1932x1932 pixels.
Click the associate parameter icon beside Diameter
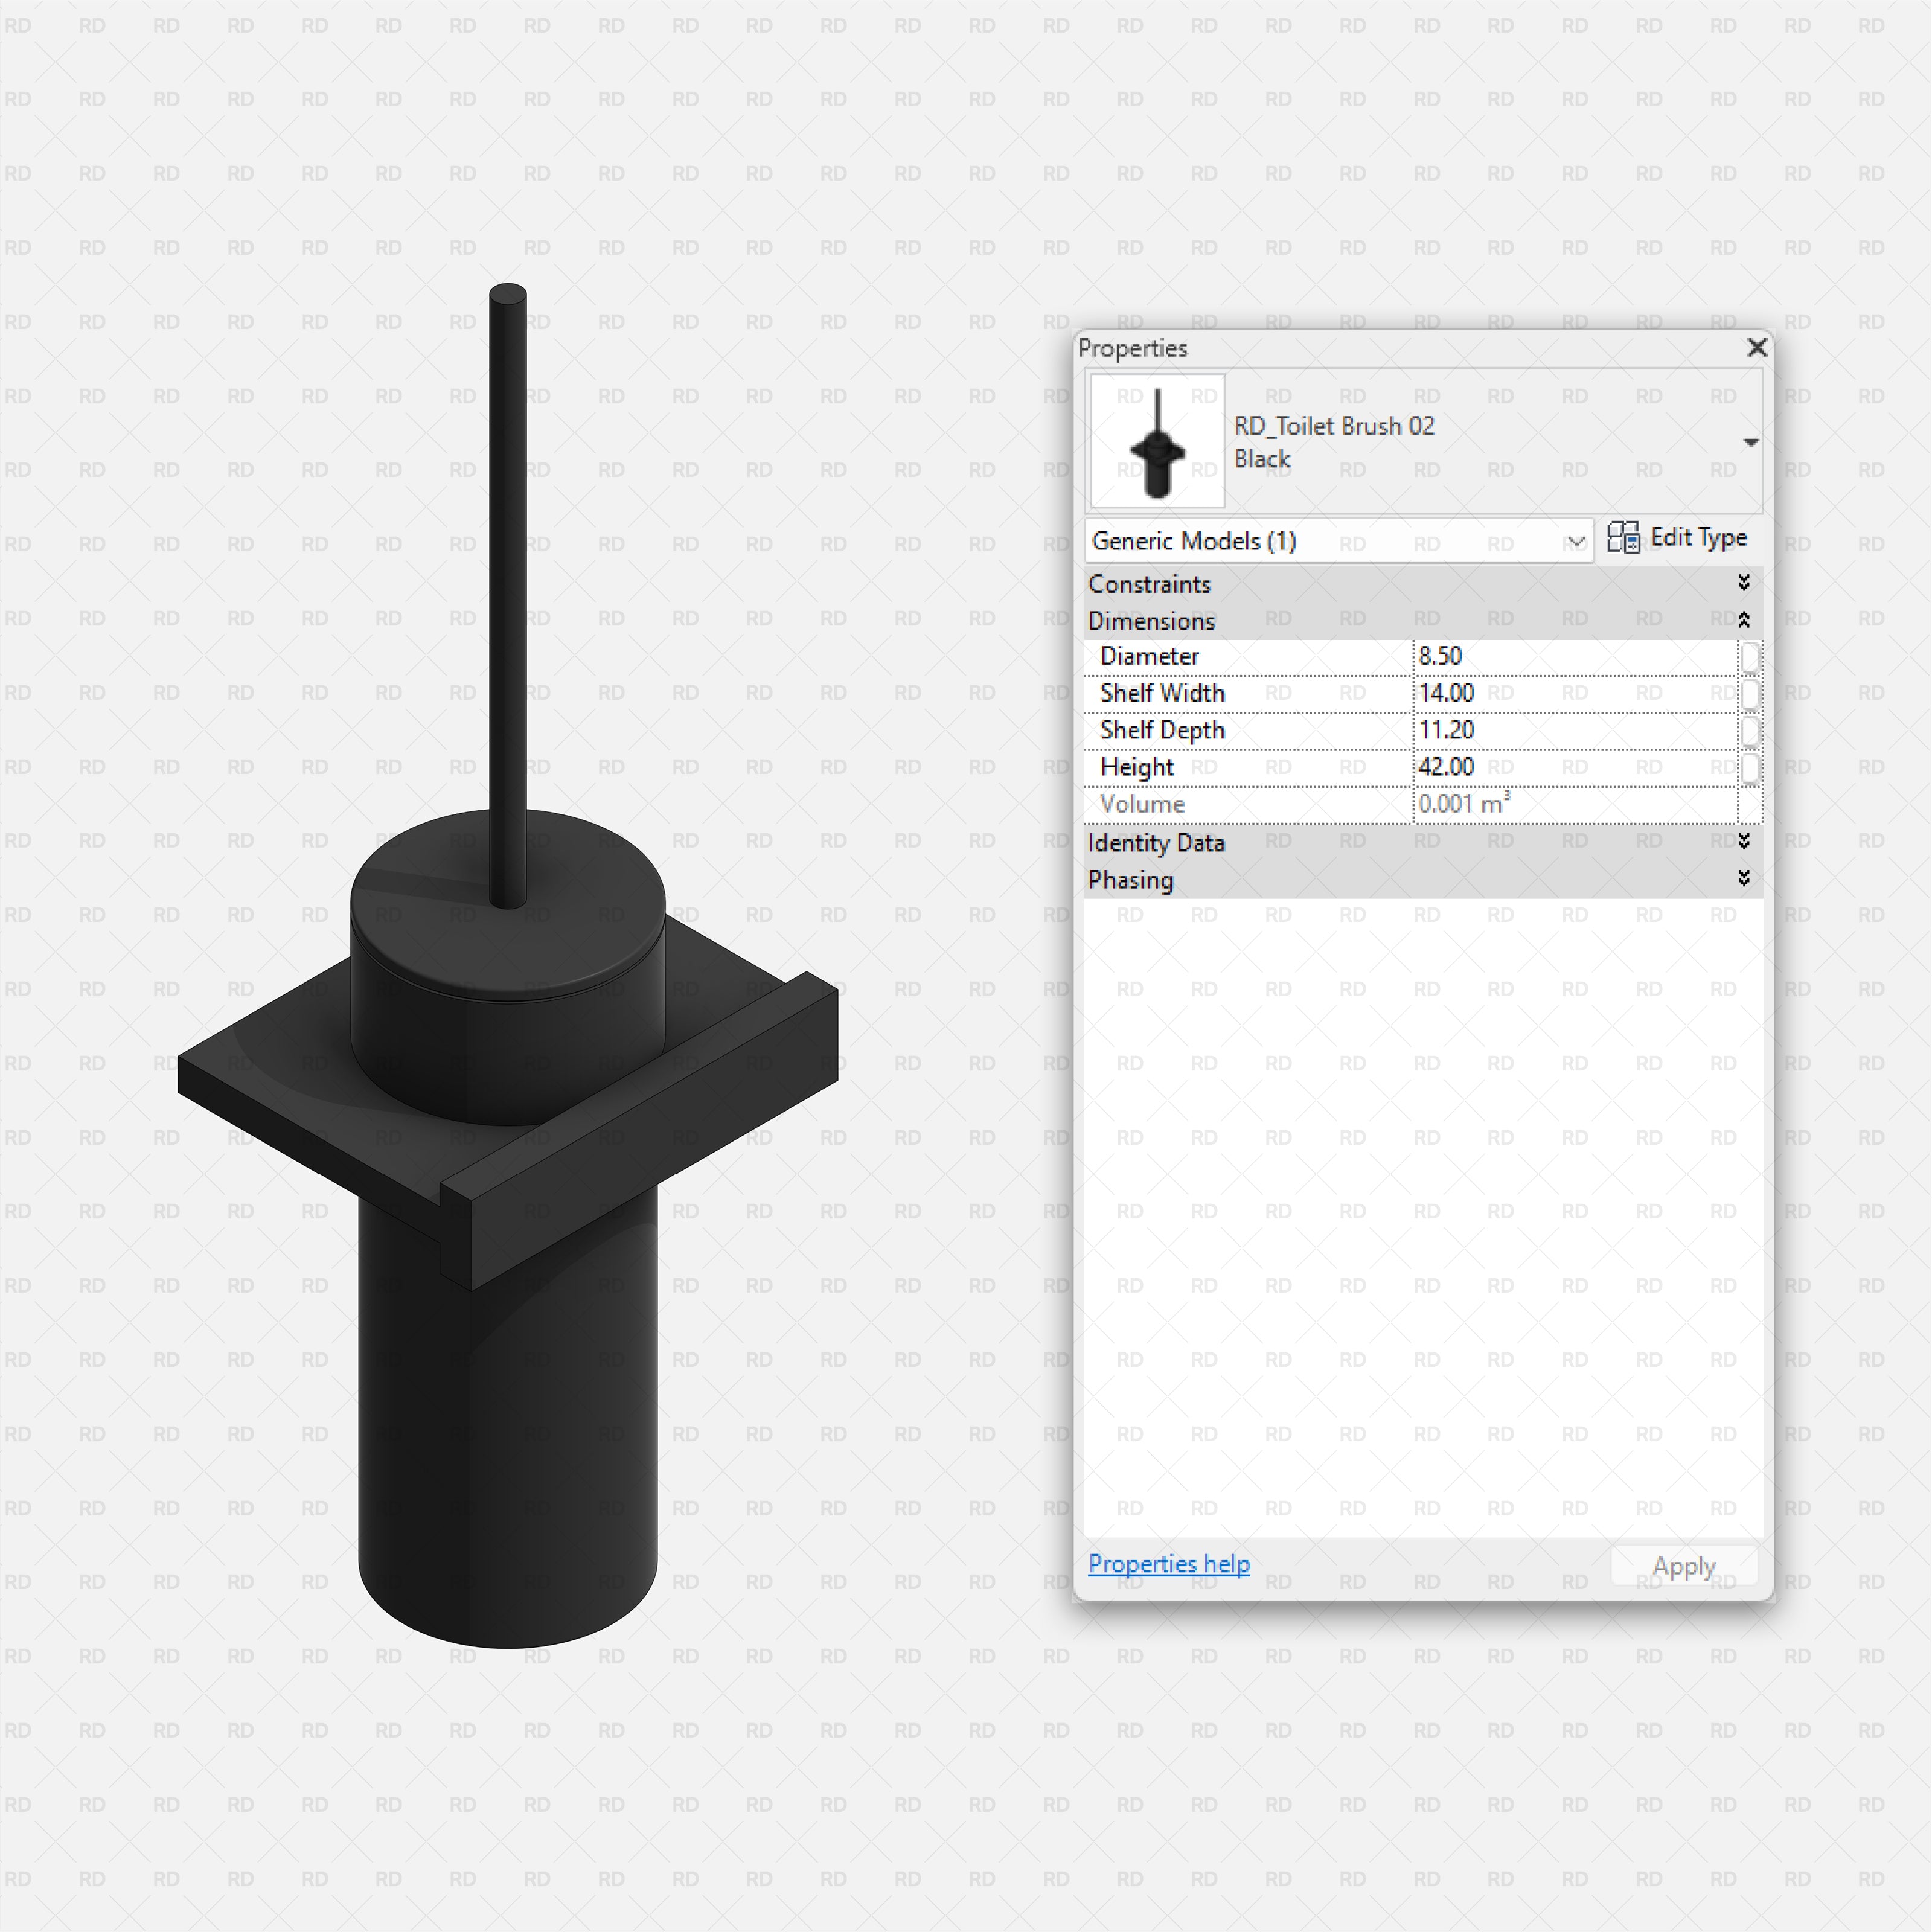coord(1750,656)
